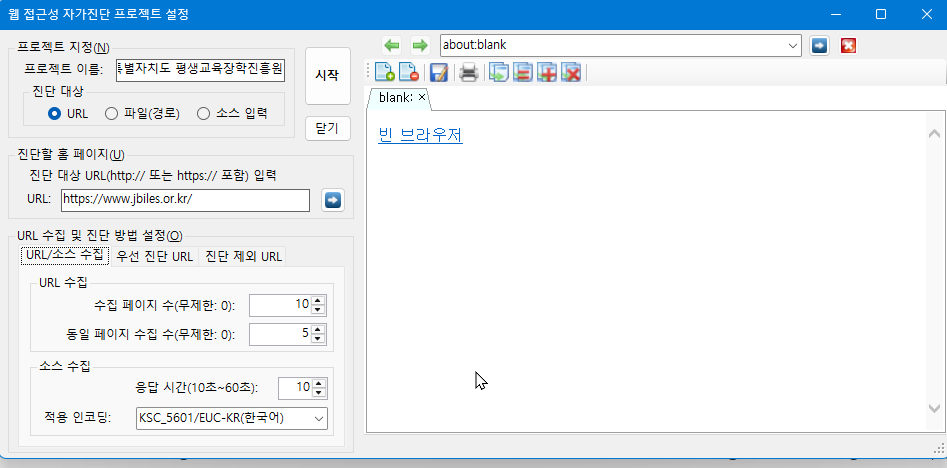The image size is (947, 468).
Task: Click the edit notepad pencil icon
Action: tap(438, 72)
